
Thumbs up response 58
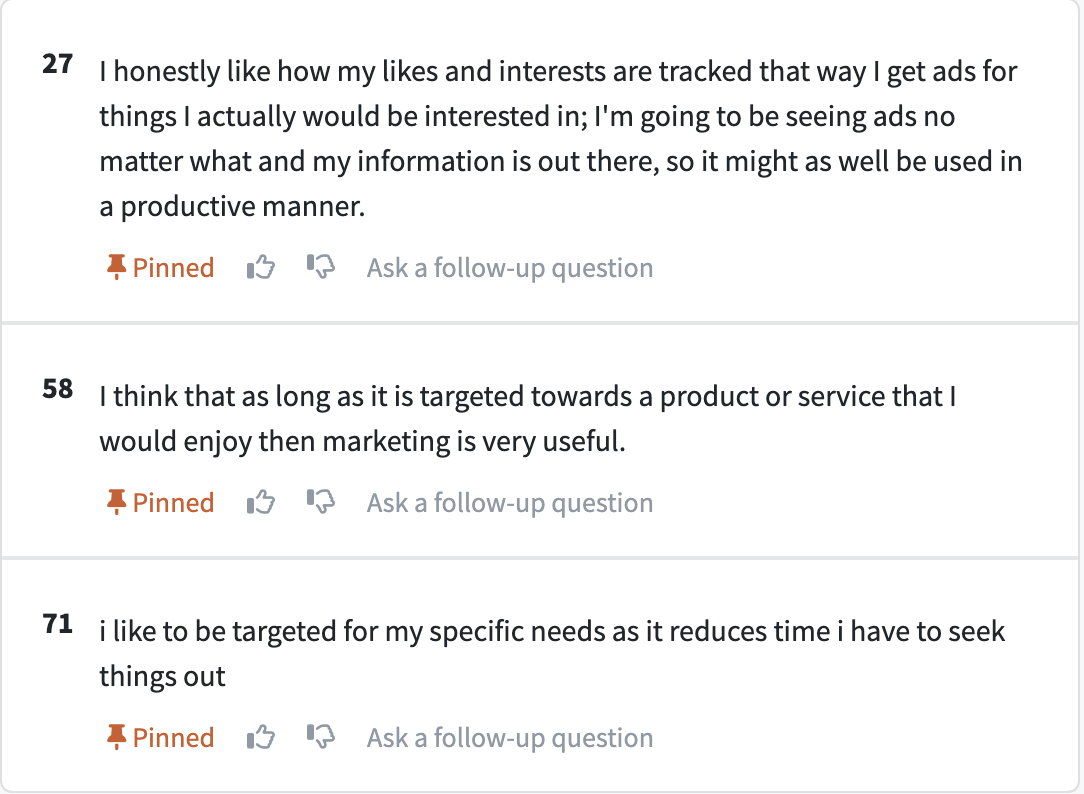(261, 502)
